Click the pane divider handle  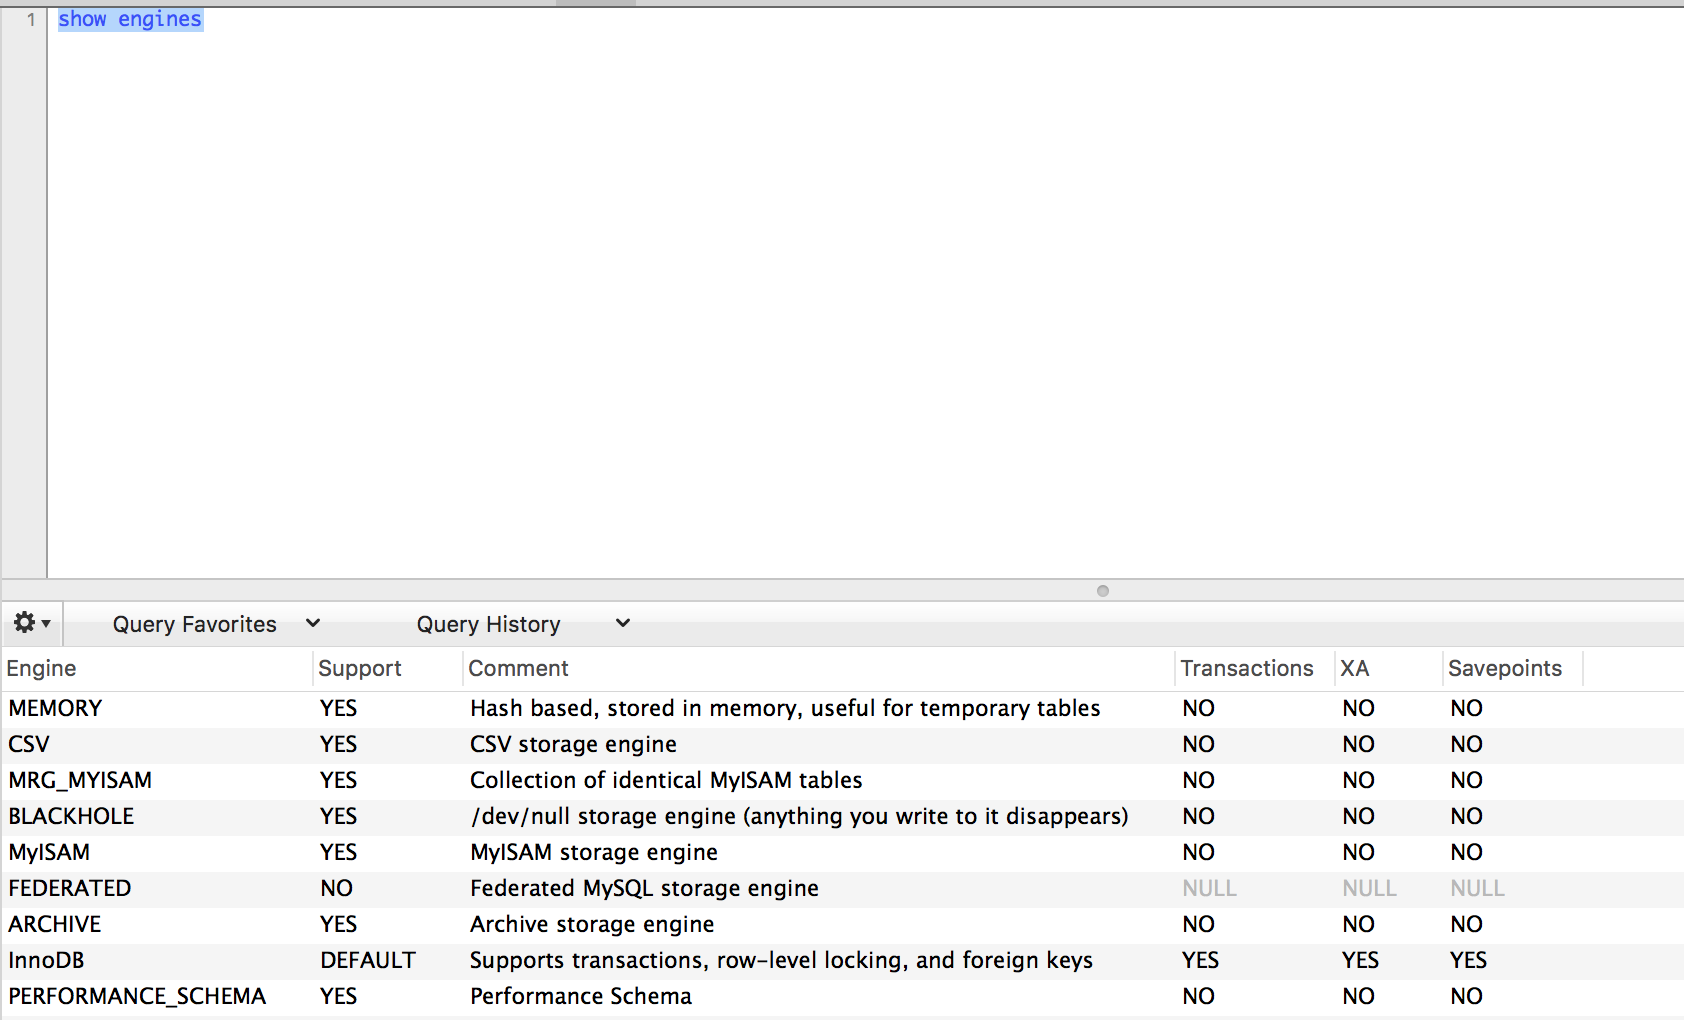[1102, 591]
